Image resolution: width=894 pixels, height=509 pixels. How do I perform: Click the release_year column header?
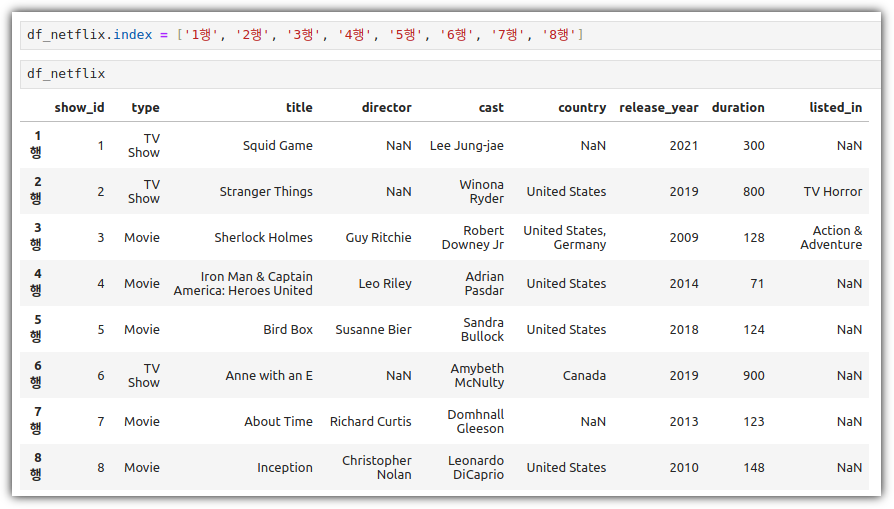click(659, 108)
